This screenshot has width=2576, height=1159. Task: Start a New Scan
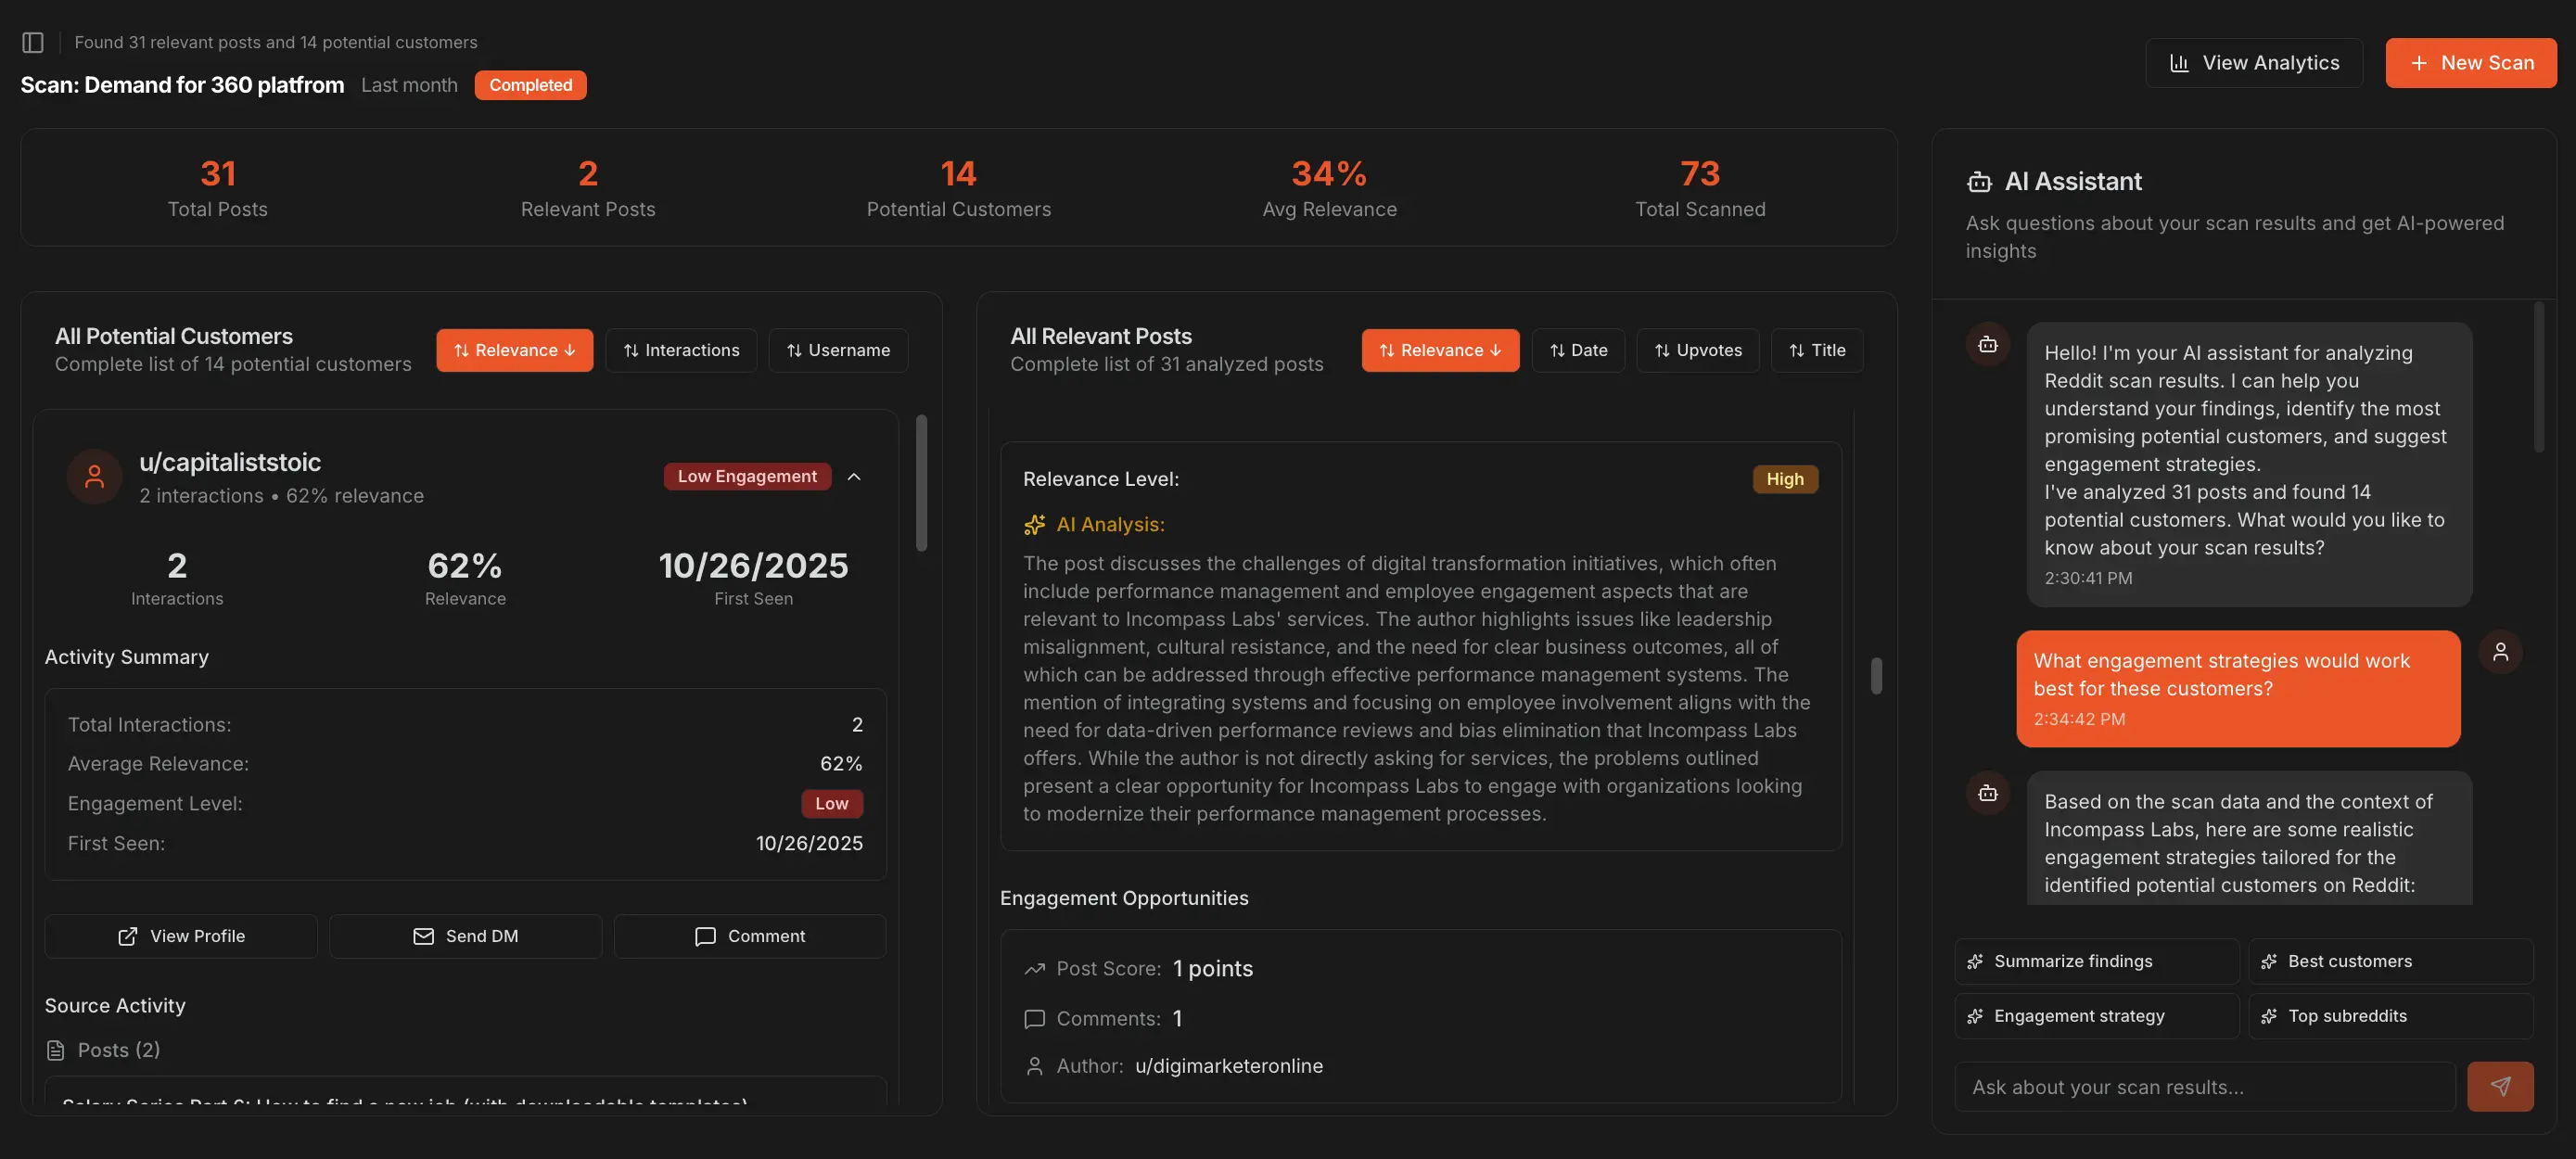[x=2470, y=63]
